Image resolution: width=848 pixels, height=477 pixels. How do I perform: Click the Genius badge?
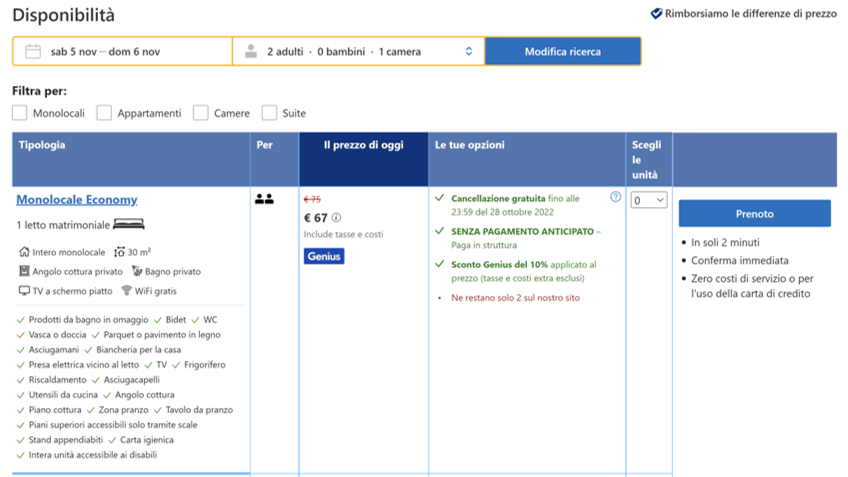click(324, 256)
